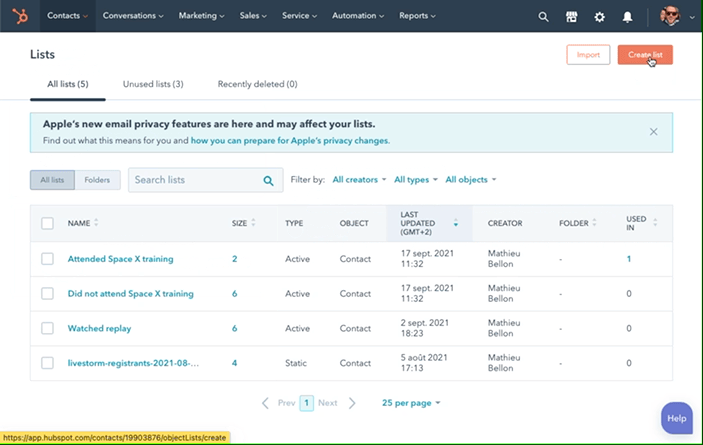The height and width of the screenshot is (445, 703).
Task: Open the All objects filter
Action: click(x=471, y=180)
